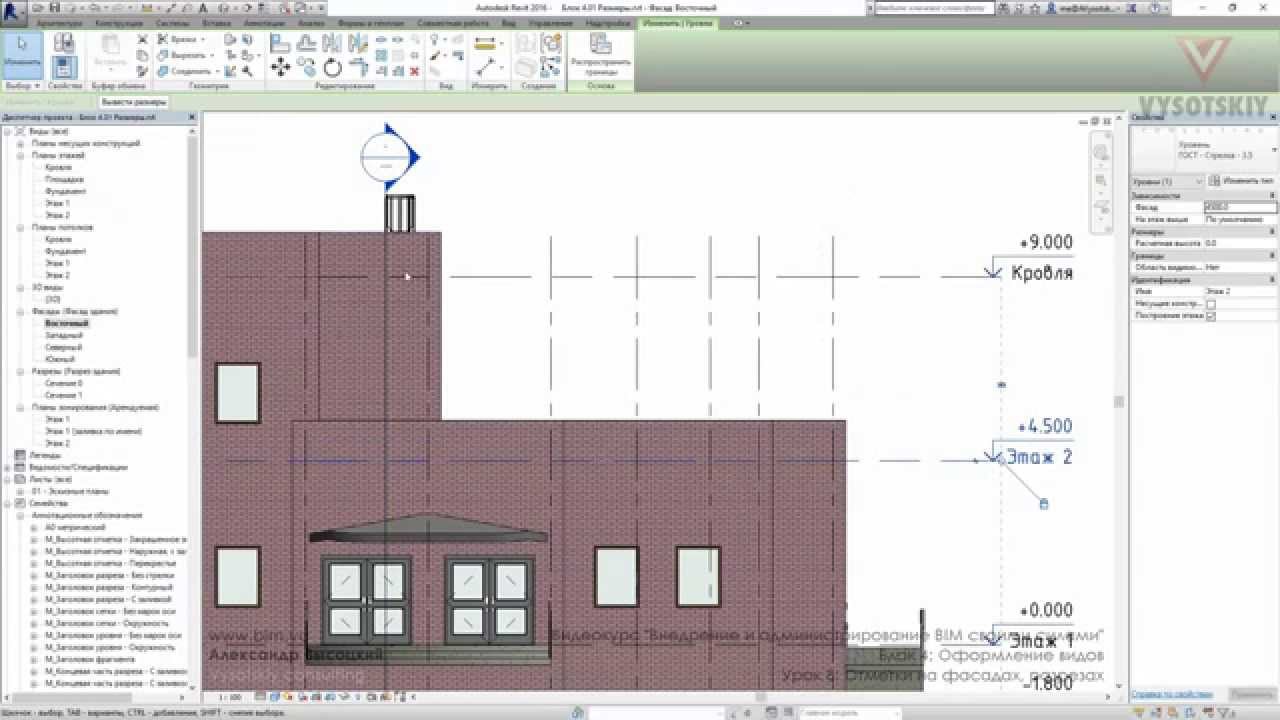The width and height of the screenshot is (1280, 720).
Task: Click the Фасад elevation value field
Action: pyautogui.click(x=1240, y=207)
